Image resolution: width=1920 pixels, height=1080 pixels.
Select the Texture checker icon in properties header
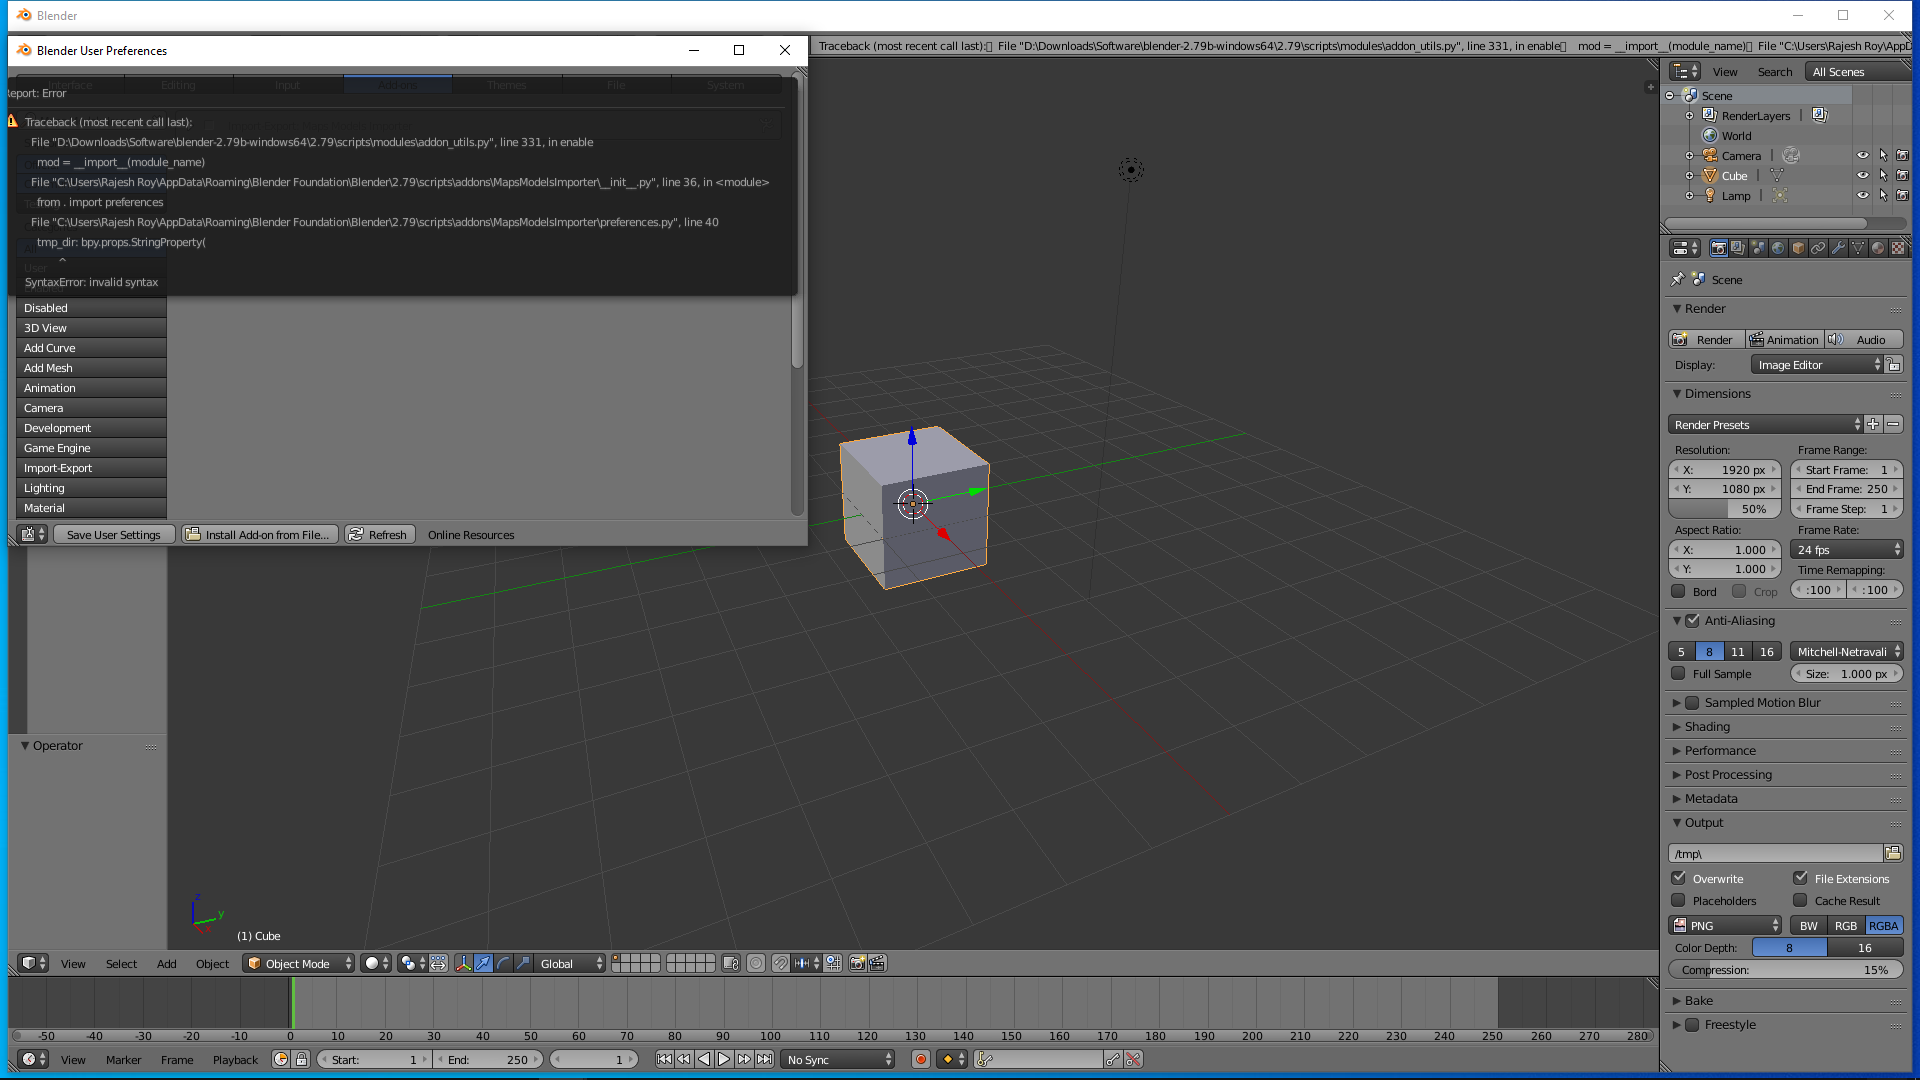click(1897, 248)
